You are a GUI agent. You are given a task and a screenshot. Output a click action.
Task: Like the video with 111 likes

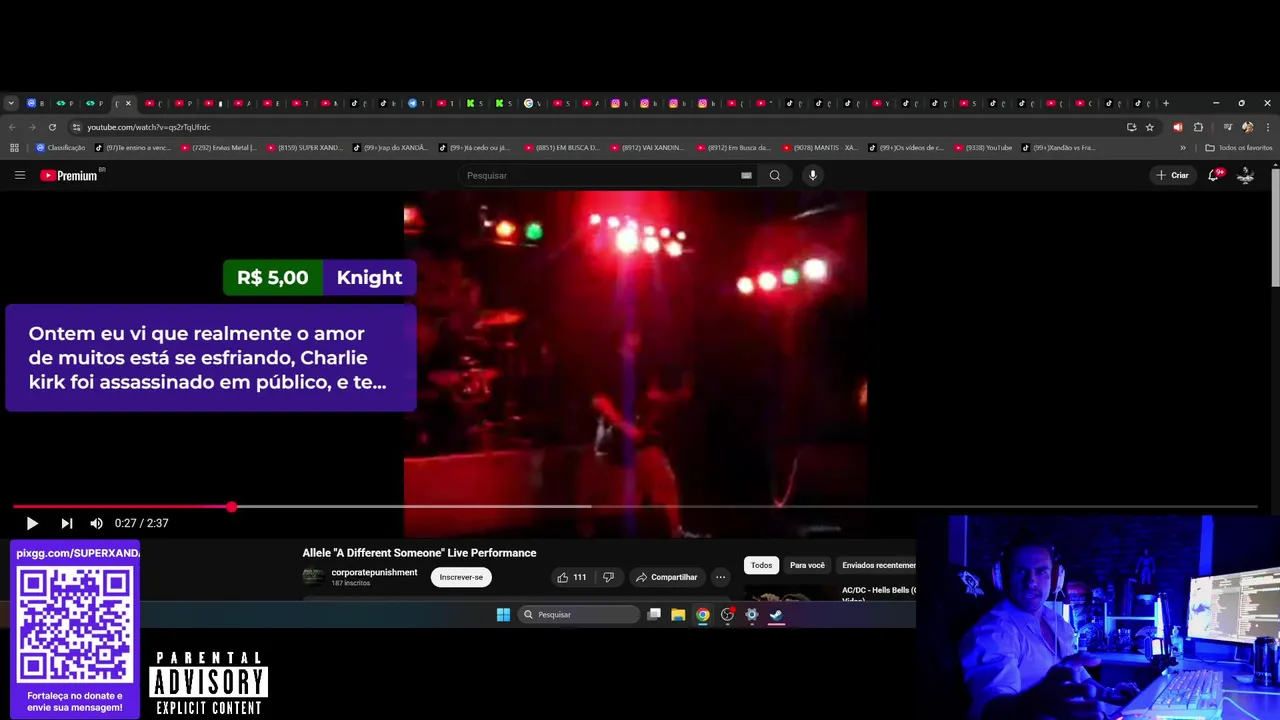point(571,577)
